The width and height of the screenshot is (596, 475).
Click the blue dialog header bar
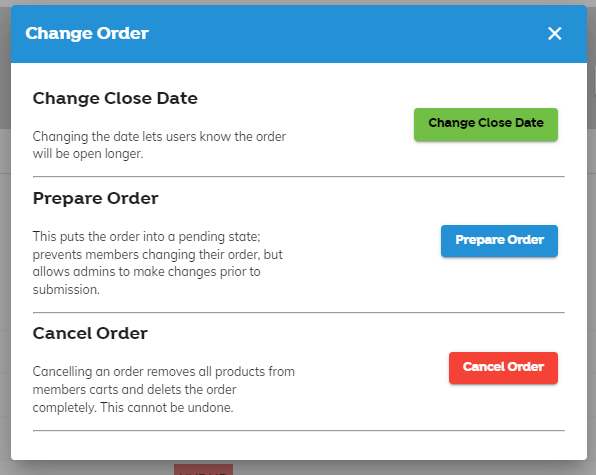coord(299,34)
